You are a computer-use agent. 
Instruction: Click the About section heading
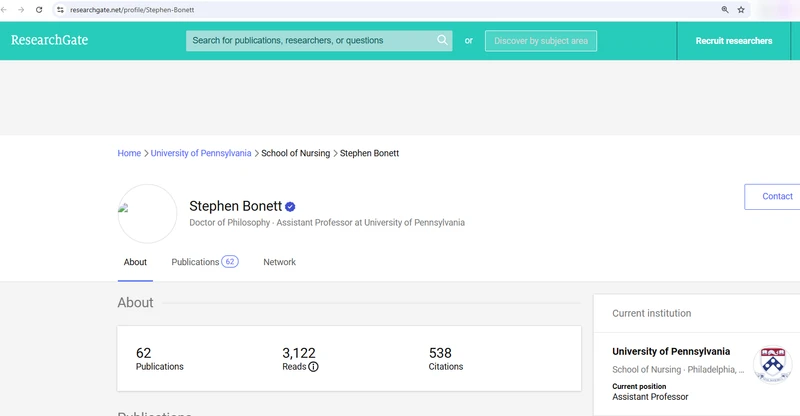pyautogui.click(x=135, y=303)
